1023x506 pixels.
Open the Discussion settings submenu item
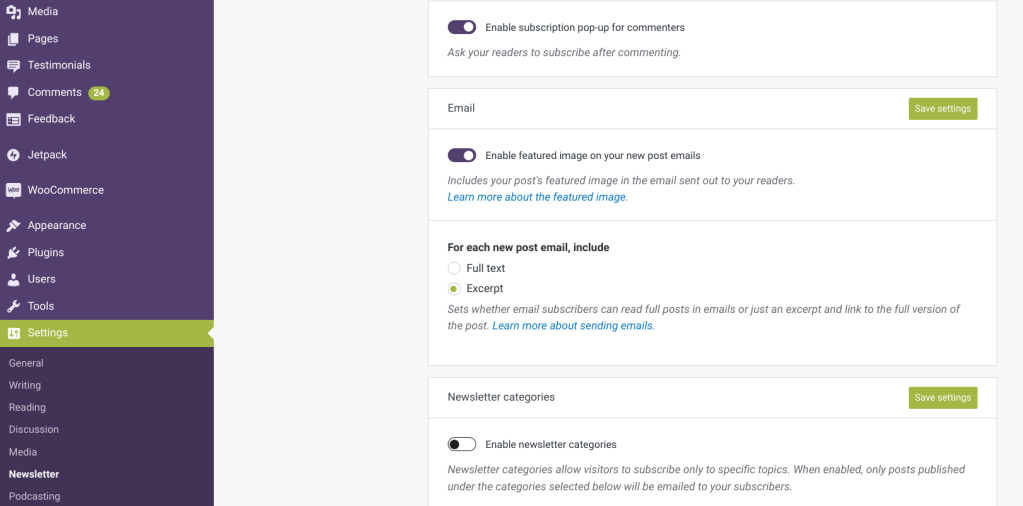point(34,429)
